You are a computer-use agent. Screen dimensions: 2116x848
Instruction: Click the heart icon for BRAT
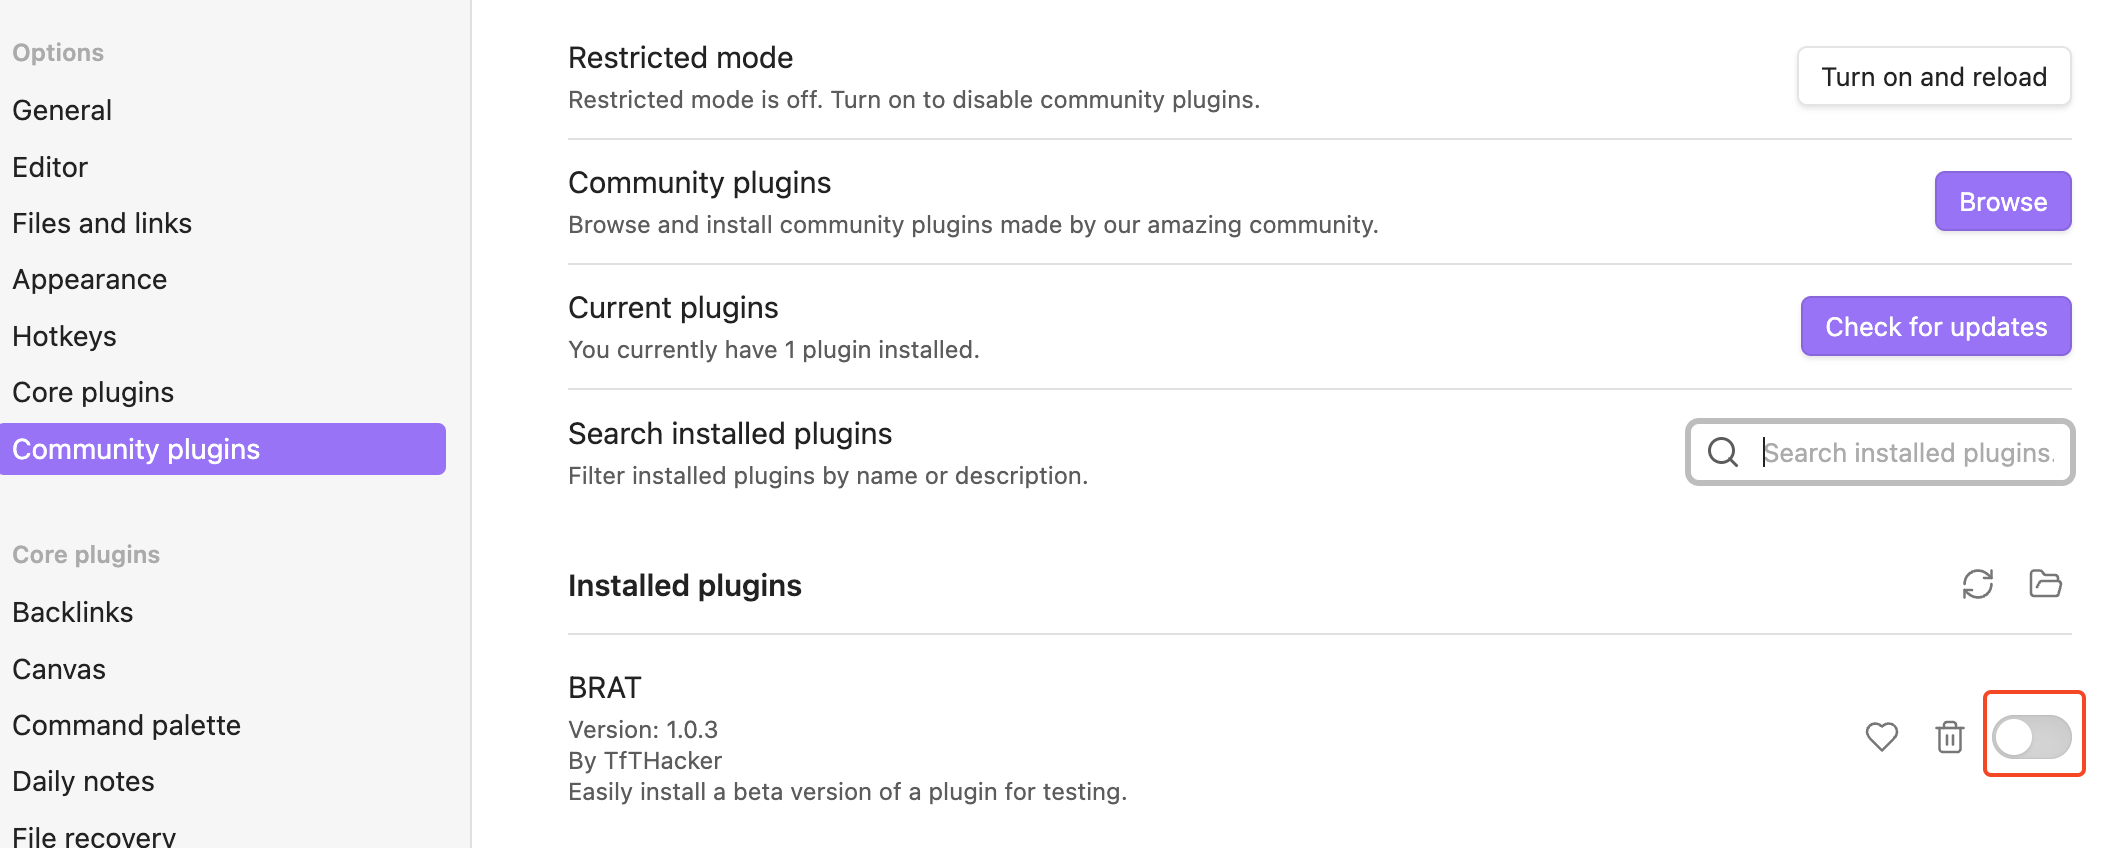pyautogui.click(x=1881, y=737)
